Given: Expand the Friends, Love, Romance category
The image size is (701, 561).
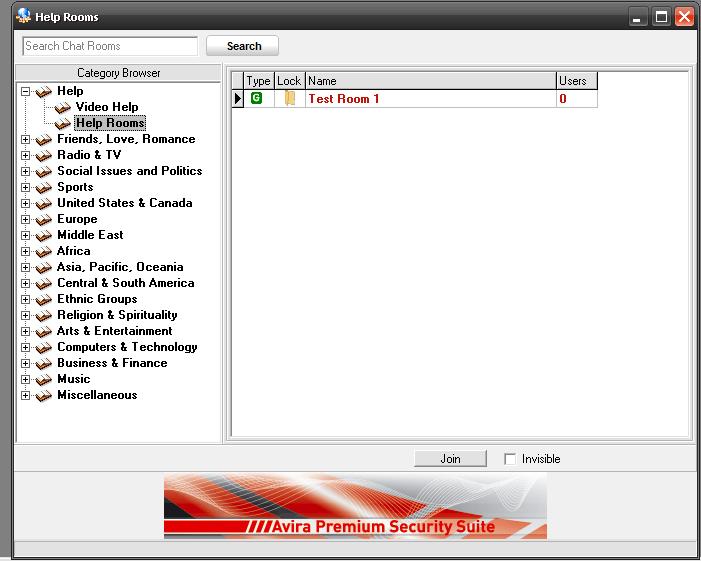Looking at the screenshot, I should click(x=25, y=139).
